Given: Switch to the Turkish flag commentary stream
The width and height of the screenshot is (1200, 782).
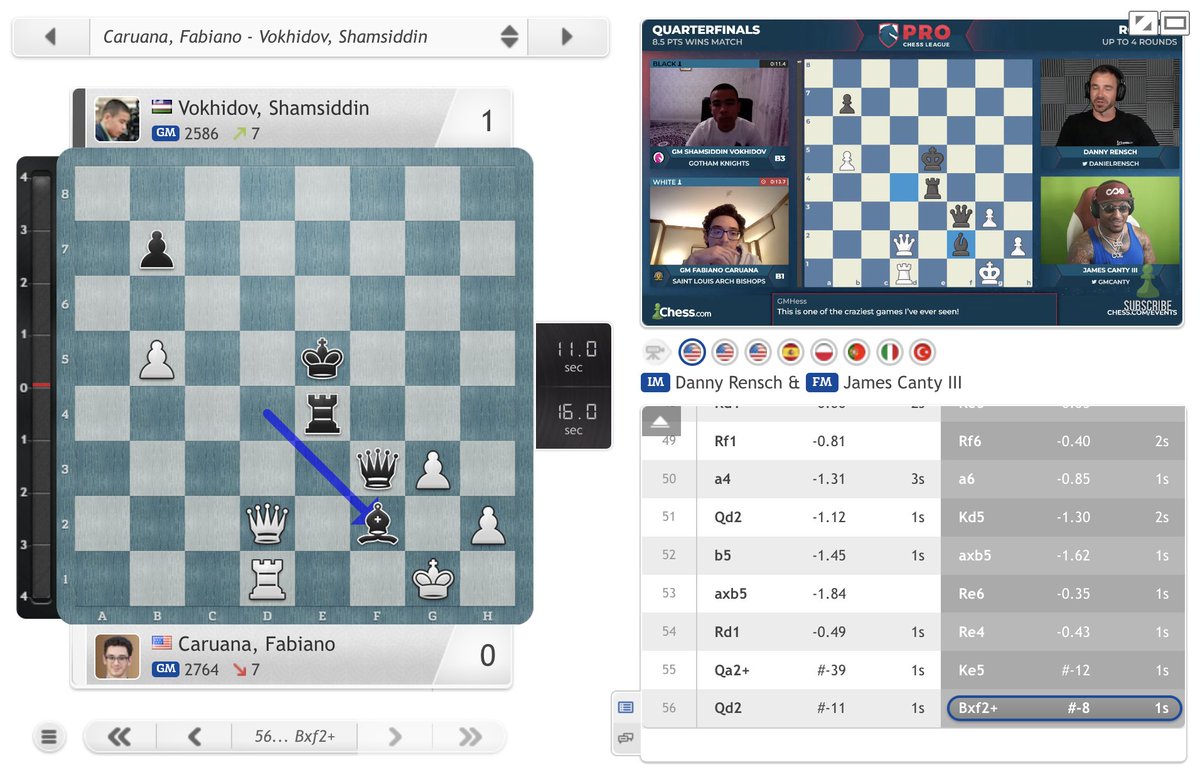Looking at the screenshot, I should (922, 352).
